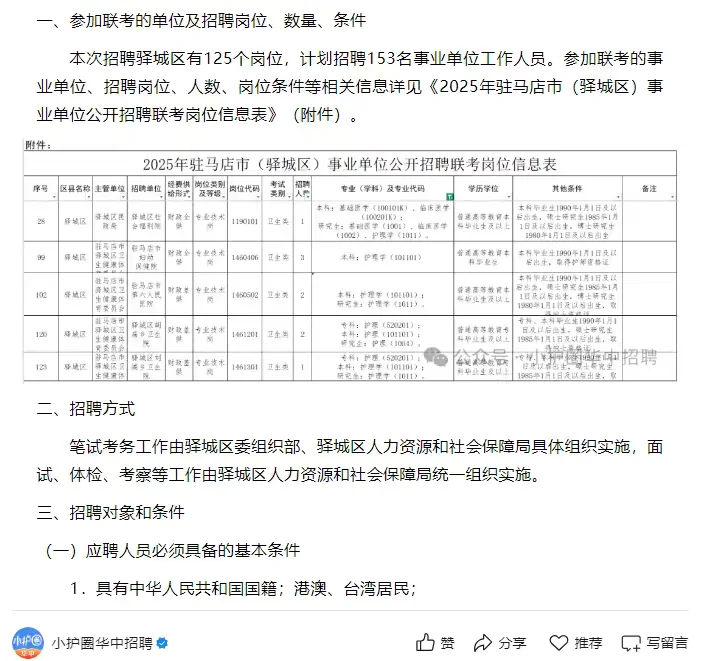The width and height of the screenshot is (706, 661).
Task: Click the green active filter icon on 专业 column
Action: coord(449,196)
